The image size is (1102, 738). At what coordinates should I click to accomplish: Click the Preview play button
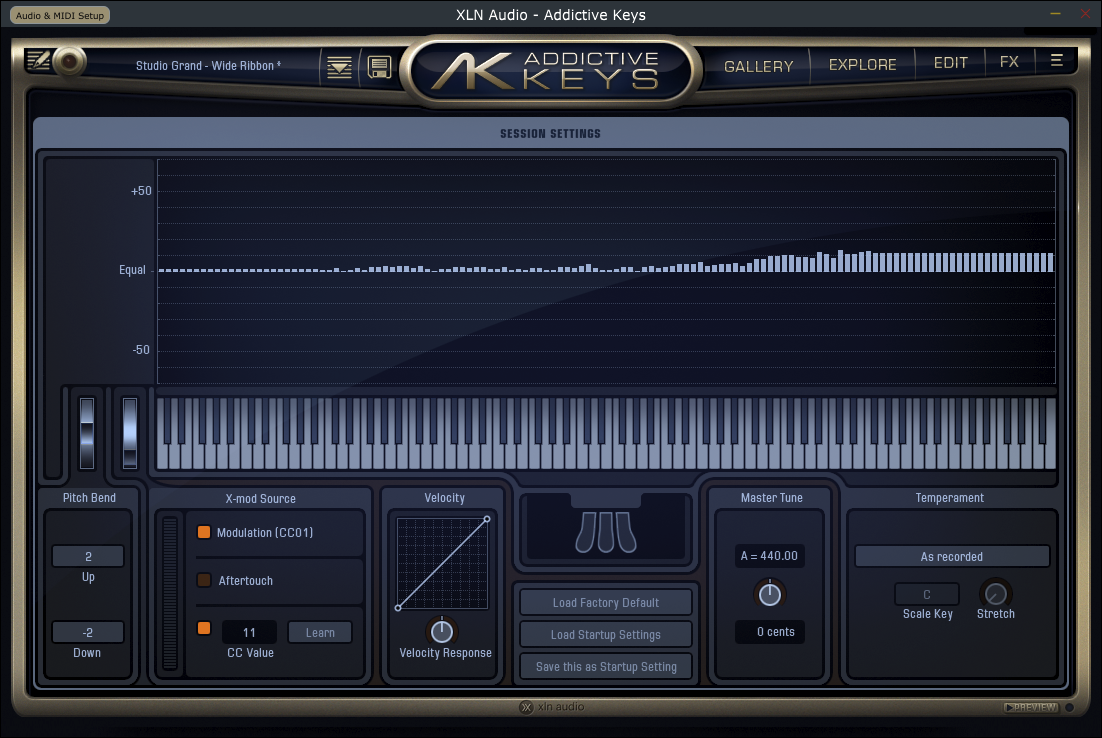coord(1031,707)
